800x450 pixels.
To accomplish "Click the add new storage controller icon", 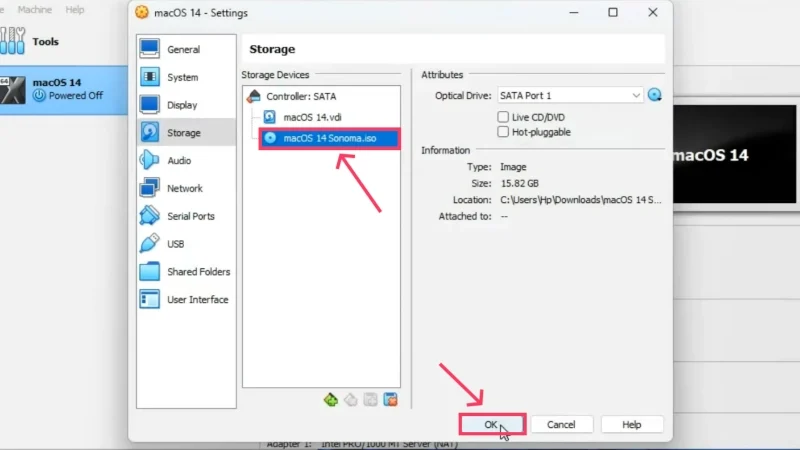I will click(331, 399).
